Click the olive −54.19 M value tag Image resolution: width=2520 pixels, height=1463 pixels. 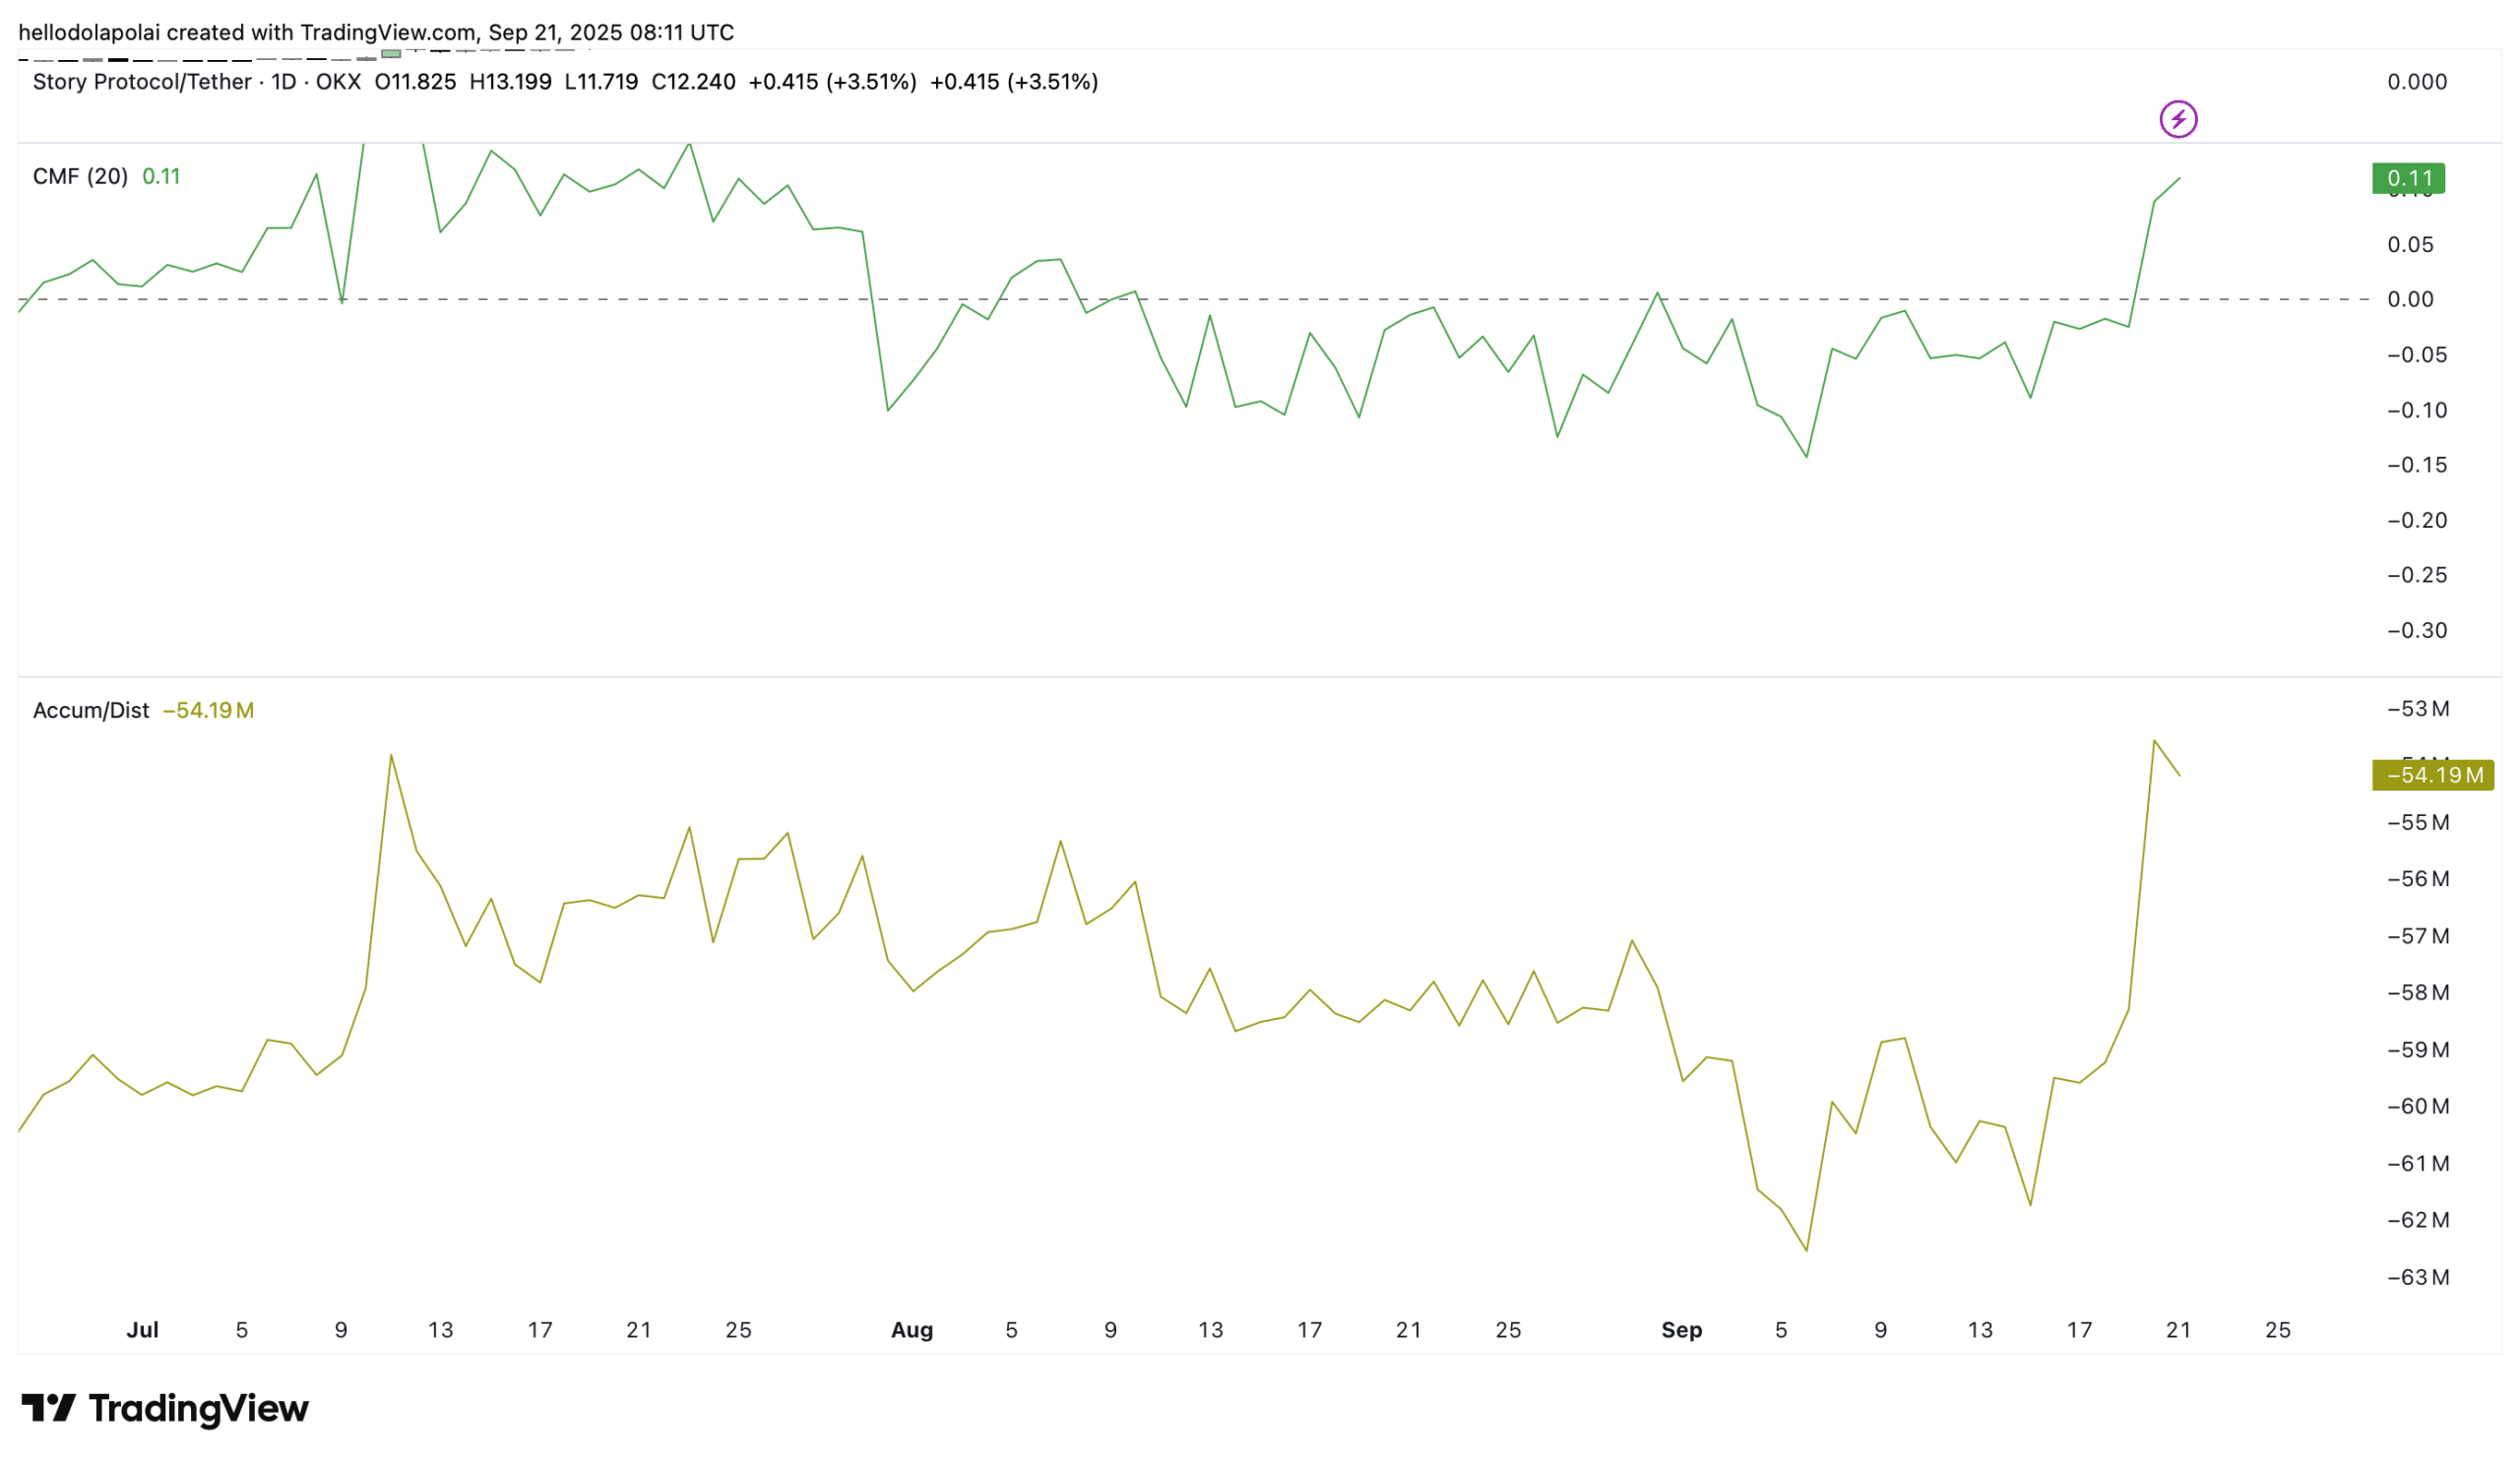[2432, 775]
